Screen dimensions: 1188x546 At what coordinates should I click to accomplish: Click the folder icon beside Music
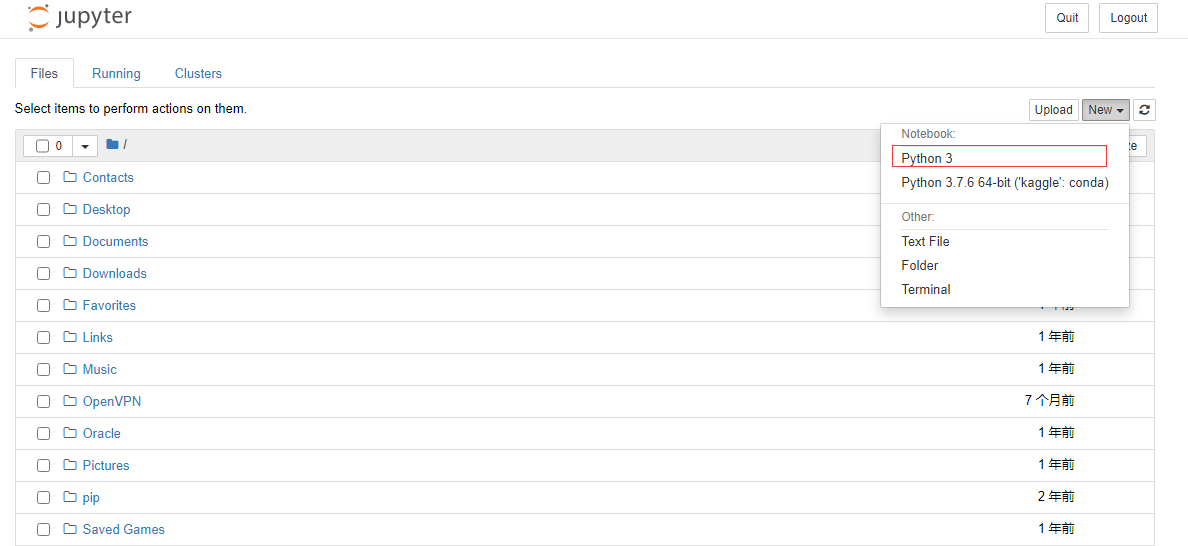point(70,369)
